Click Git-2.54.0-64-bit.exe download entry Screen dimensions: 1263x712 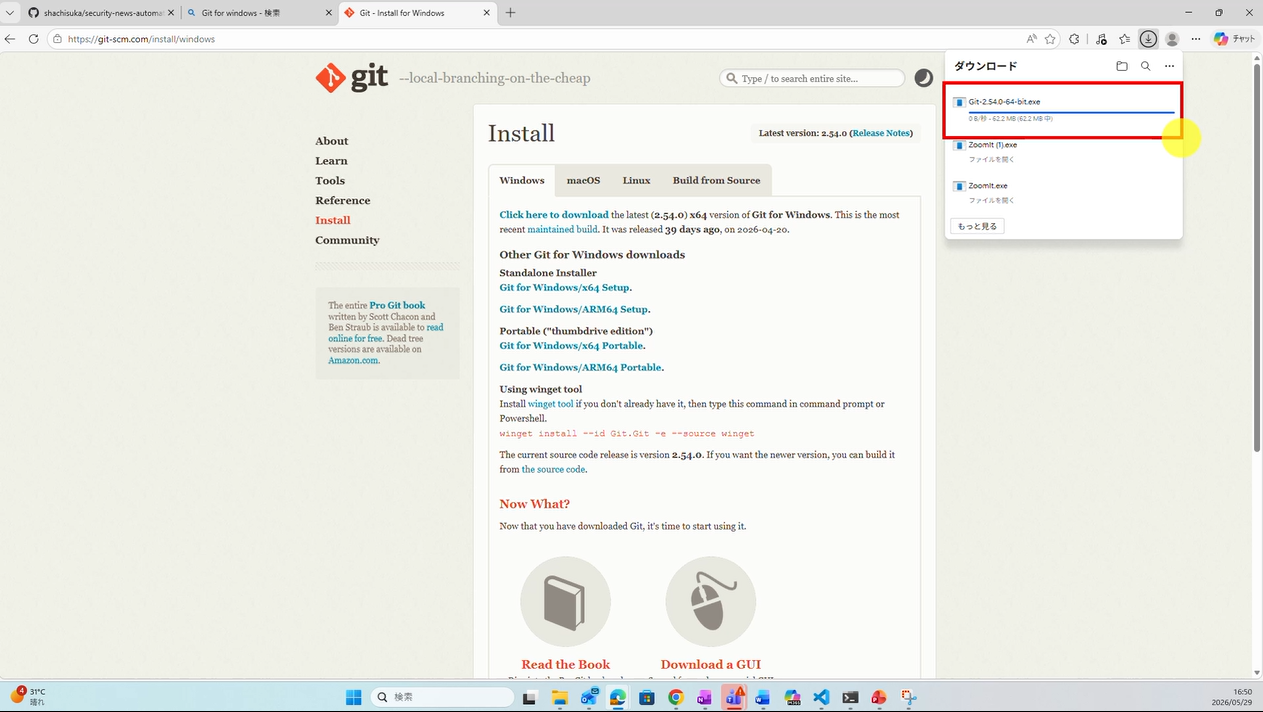1004,102
